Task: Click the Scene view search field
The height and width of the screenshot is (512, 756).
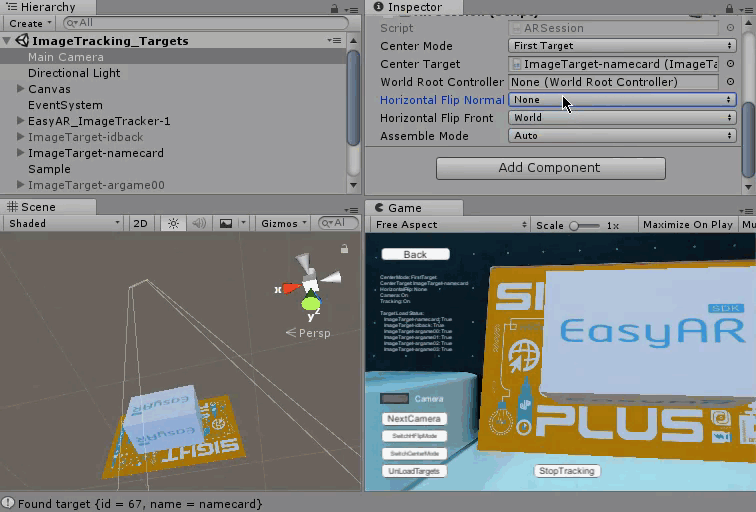Action: tap(338, 223)
